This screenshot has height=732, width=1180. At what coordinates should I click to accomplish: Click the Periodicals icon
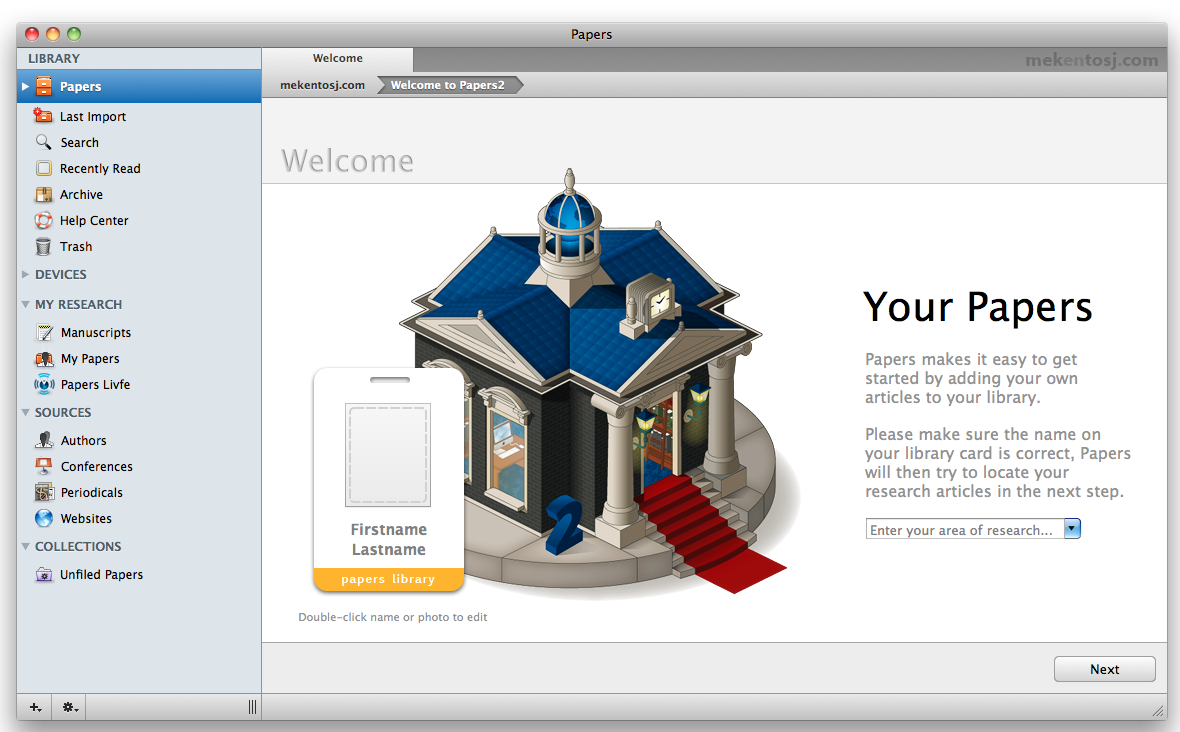coord(44,493)
